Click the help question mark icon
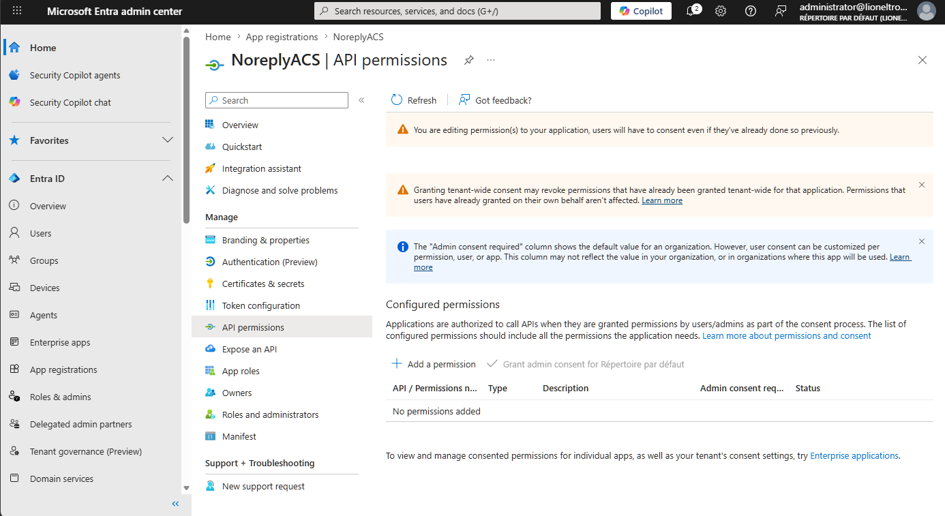 click(750, 11)
